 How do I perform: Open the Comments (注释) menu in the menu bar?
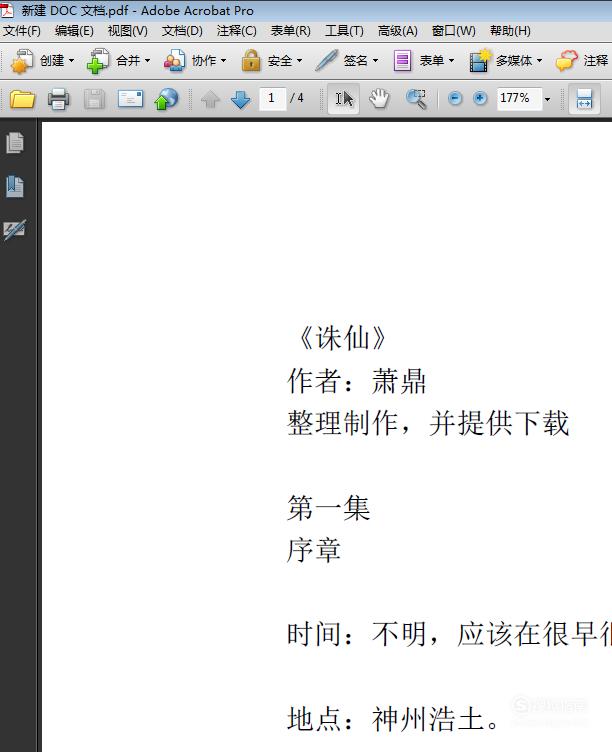(x=236, y=31)
